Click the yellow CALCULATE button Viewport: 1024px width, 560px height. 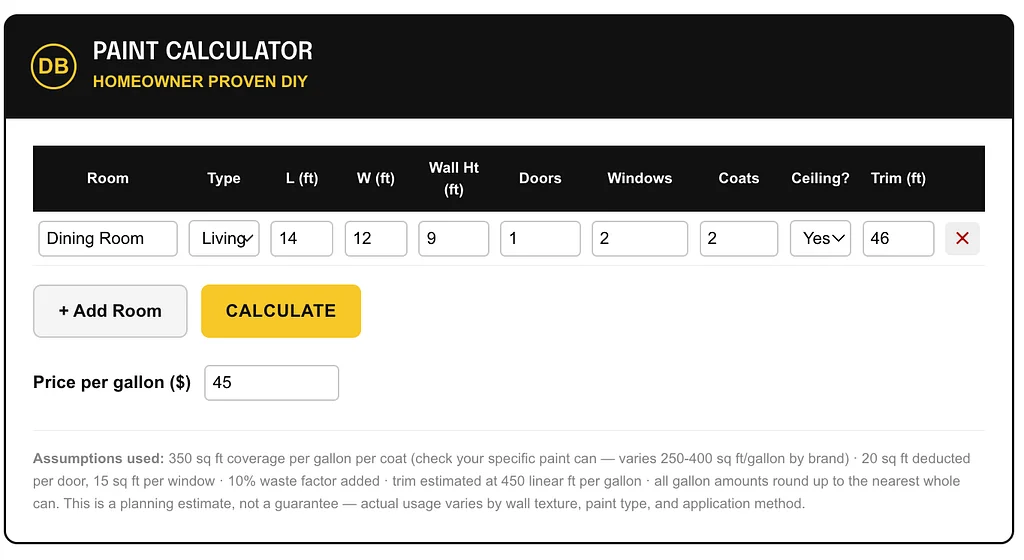pyautogui.click(x=281, y=311)
